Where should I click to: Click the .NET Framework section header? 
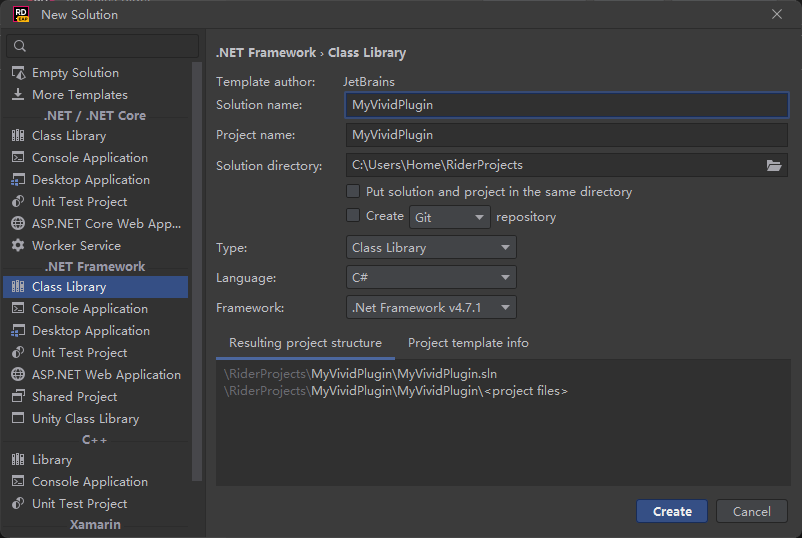(95, 266)
